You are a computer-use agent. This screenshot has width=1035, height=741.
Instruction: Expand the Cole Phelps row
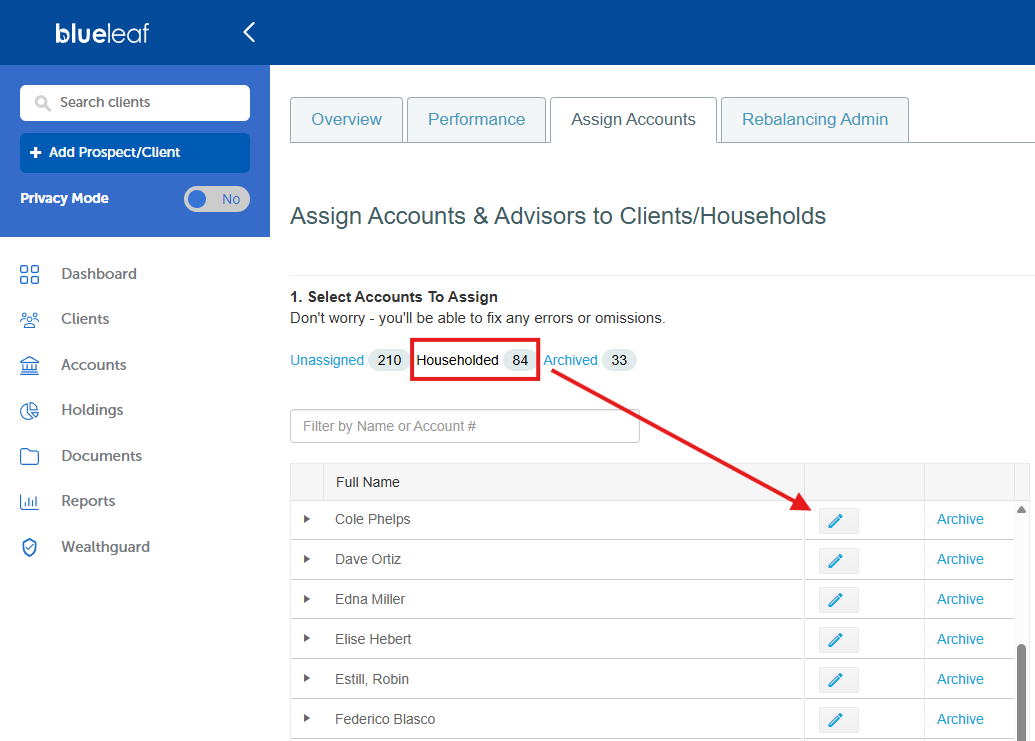click(307, 519)
